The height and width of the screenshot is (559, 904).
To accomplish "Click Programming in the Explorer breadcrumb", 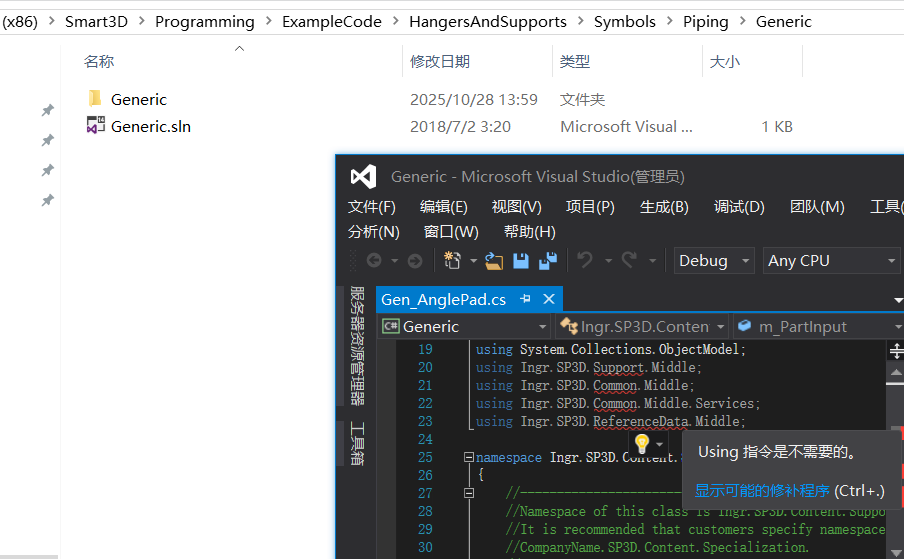I will click(x=205, y=22).
